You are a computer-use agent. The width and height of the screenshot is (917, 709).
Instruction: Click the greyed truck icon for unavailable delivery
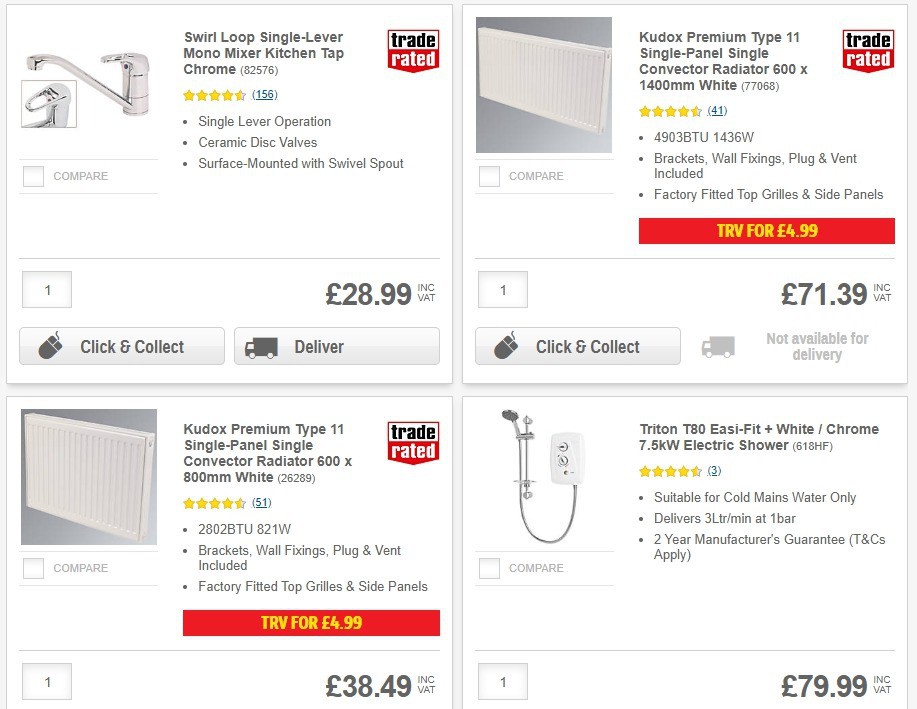[x=717, y=346]
